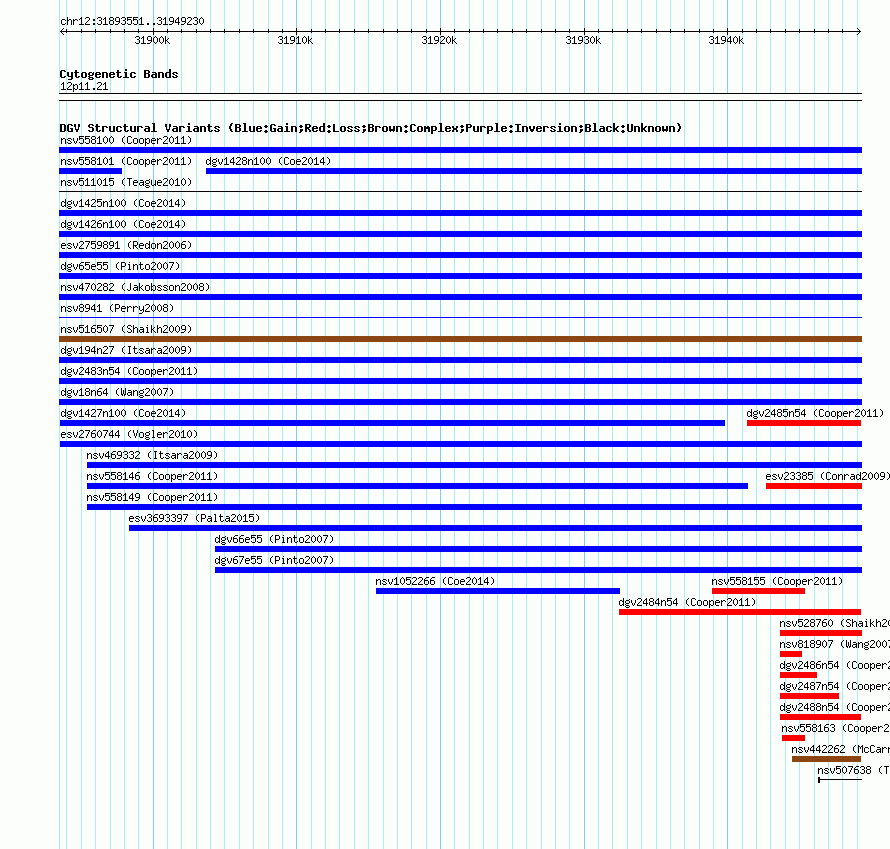Open dgv1426n100 (Coe2014) variant details

(x=123, y=224)
